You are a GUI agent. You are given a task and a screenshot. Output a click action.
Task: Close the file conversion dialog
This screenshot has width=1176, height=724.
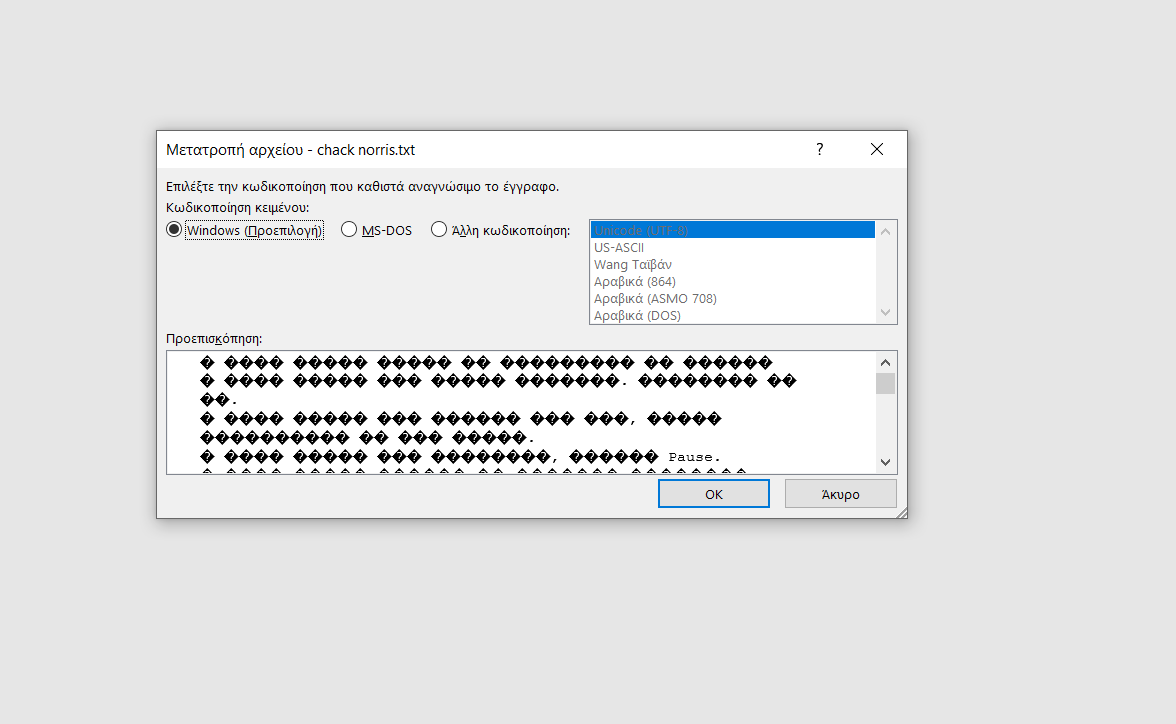877,150
